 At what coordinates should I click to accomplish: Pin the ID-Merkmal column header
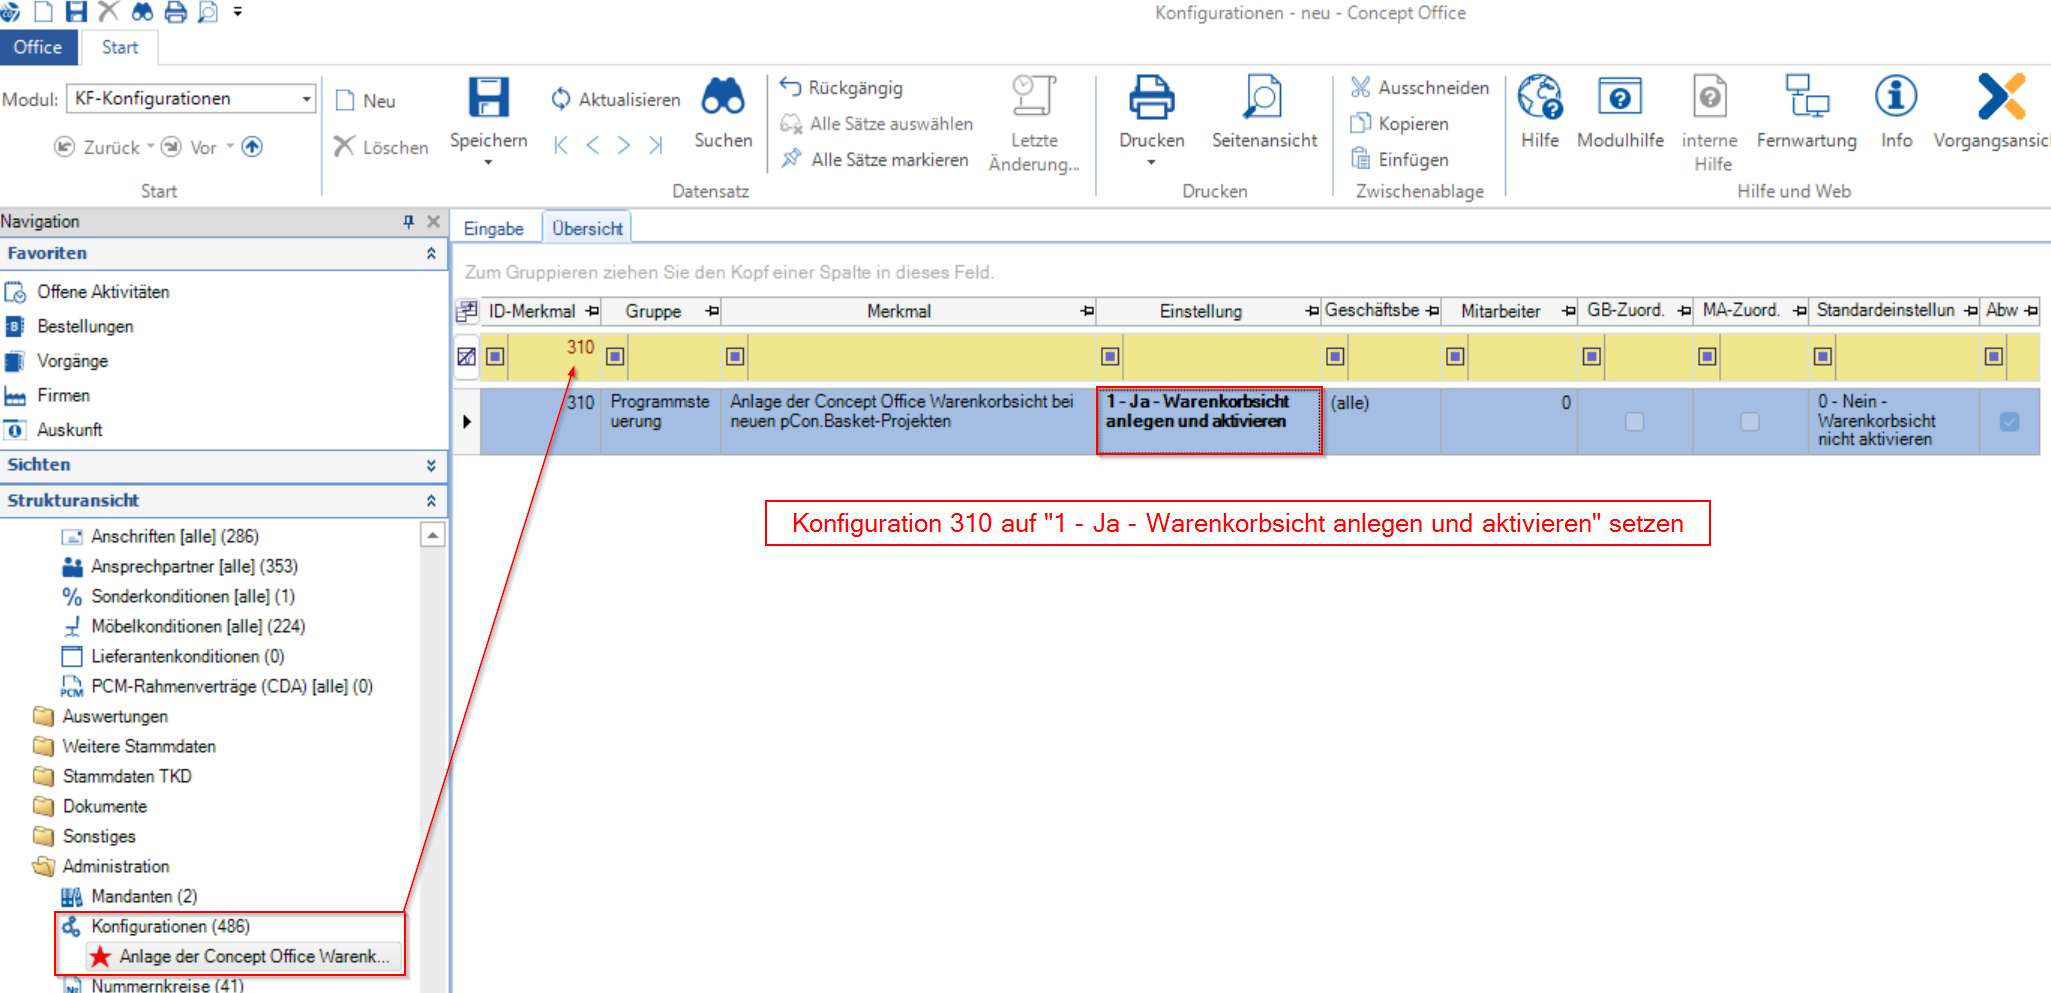[592, 311]
